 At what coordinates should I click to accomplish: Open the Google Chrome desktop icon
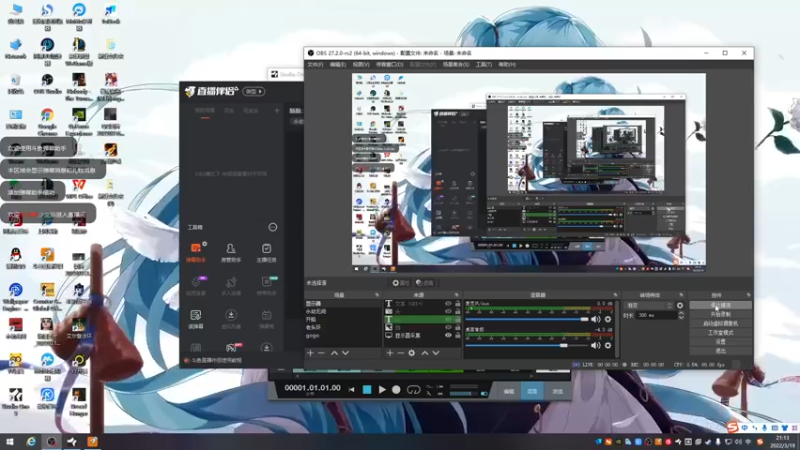(x=47, y=121)
